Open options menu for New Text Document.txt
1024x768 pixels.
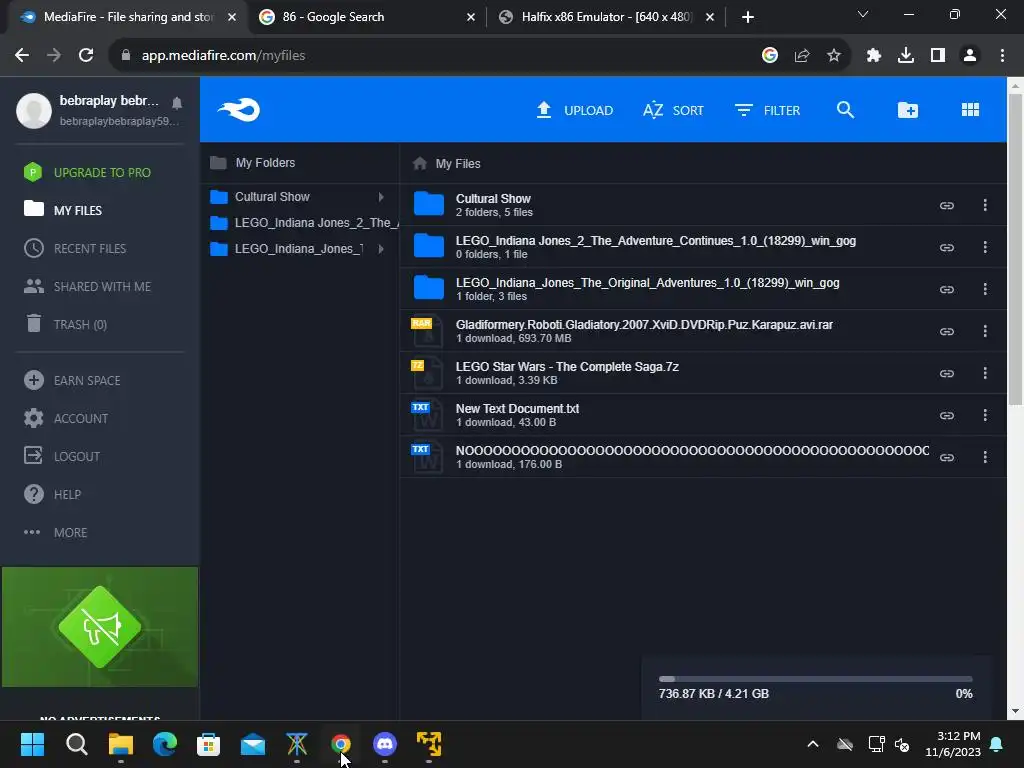(985, 415)
